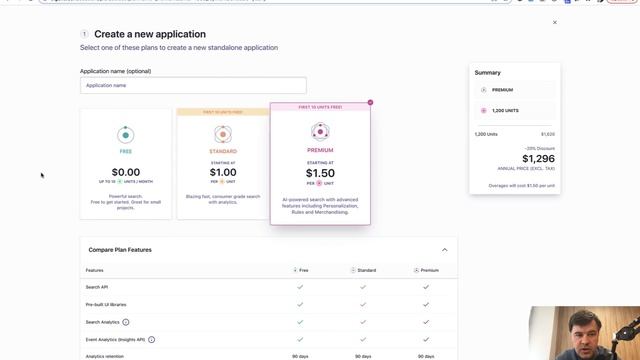Click the Analytics retention row label

tap(104, 356)
